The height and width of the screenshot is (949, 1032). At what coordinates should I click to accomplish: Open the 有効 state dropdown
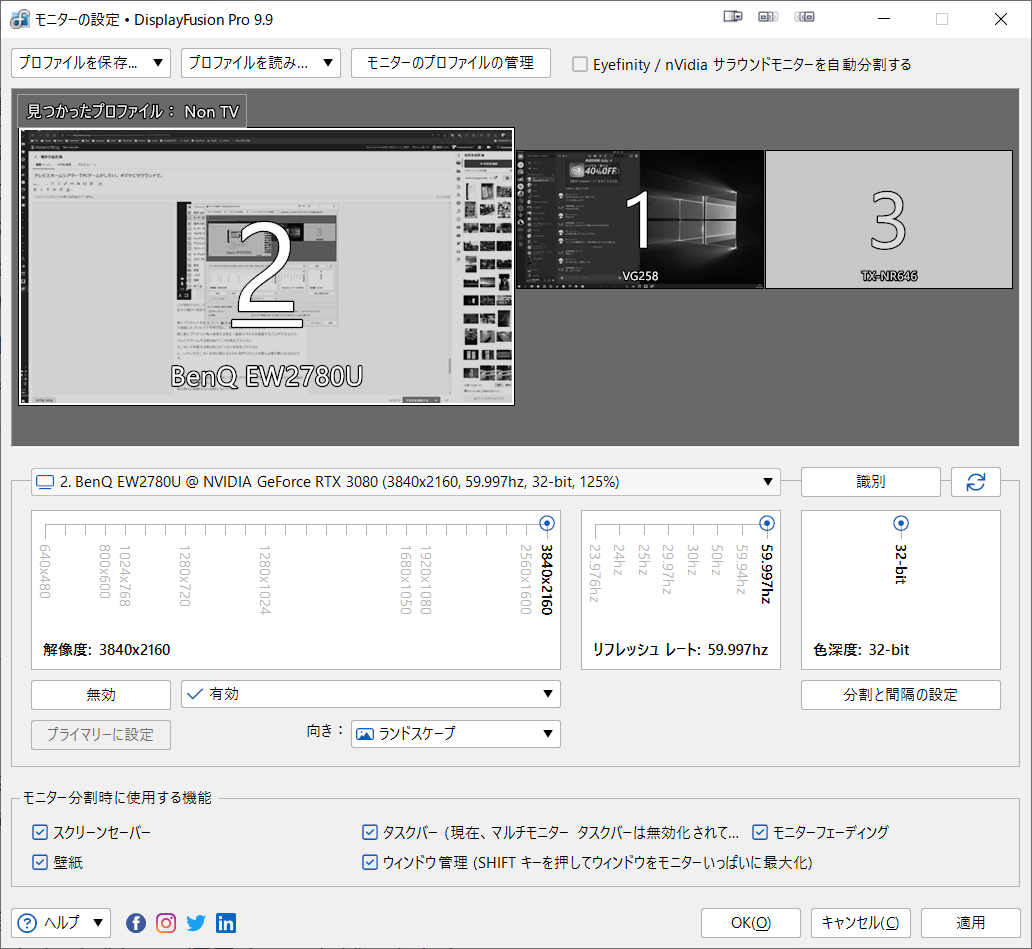[371, 694]
